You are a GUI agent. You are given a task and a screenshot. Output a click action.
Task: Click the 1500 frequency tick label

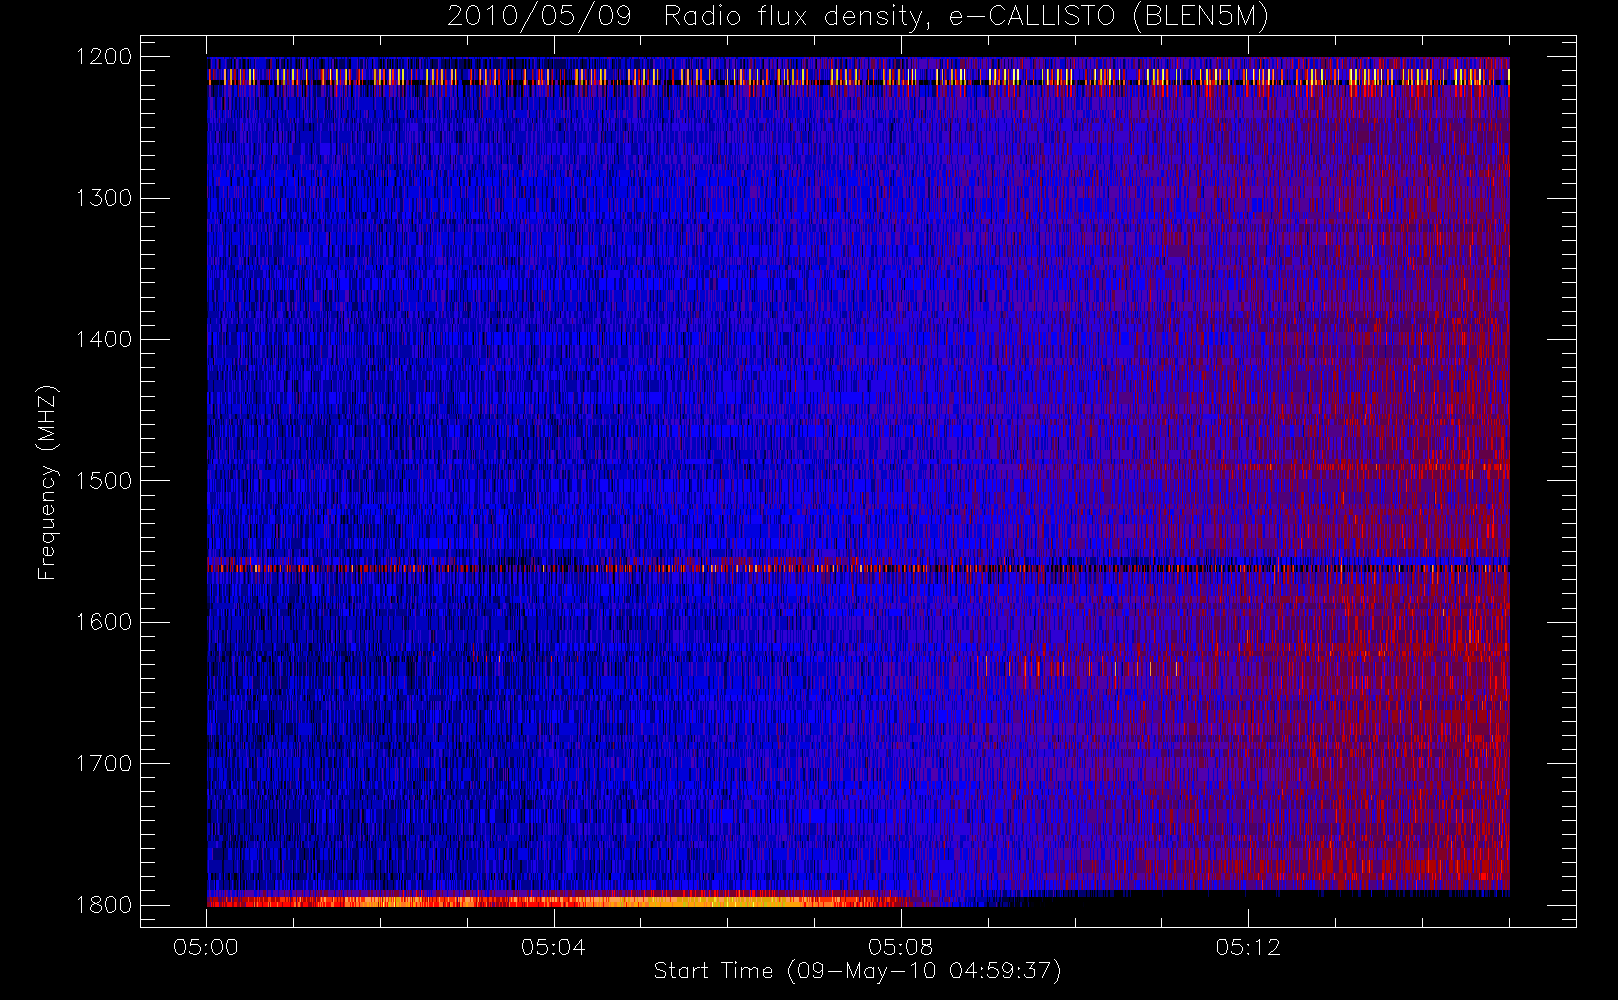tap(104, 481)
